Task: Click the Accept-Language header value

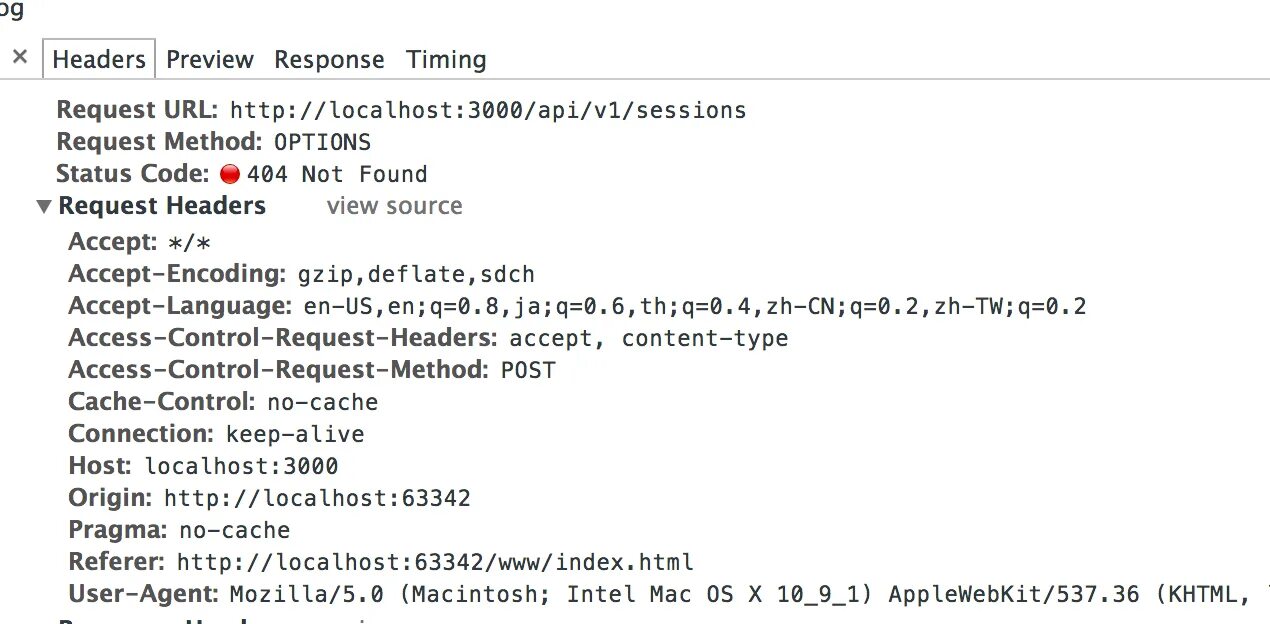Action: [687, 306]
